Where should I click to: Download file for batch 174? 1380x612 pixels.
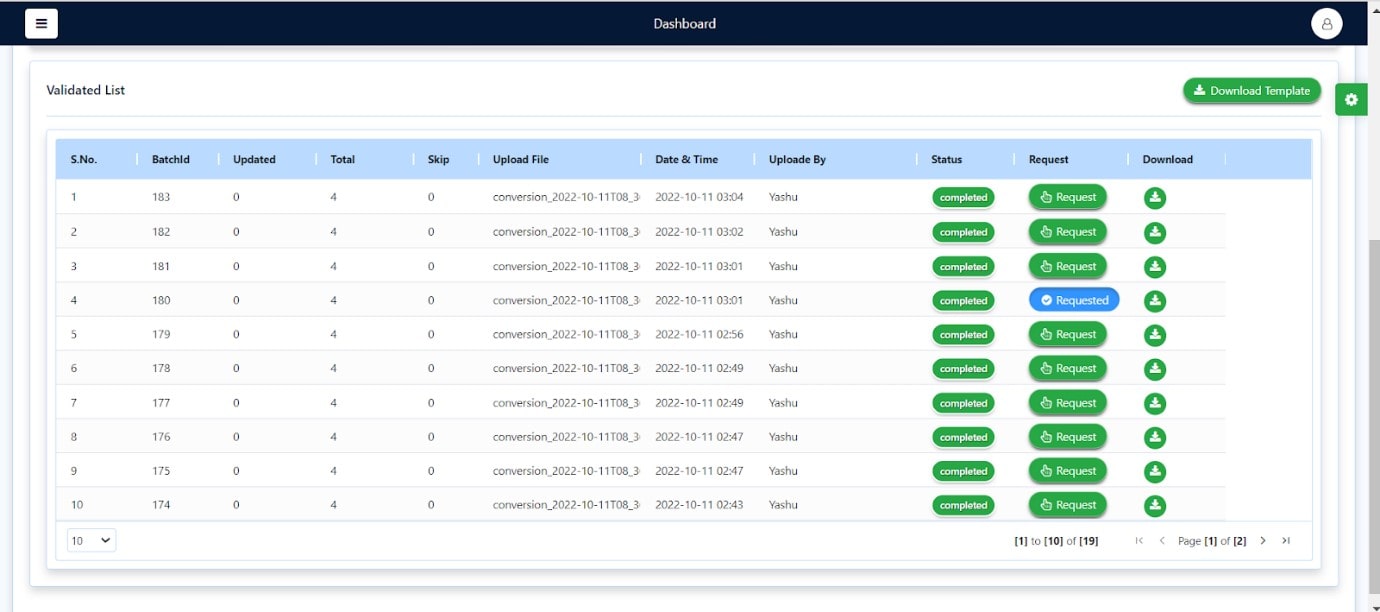pyautogui.click(x=1155, y=505)
